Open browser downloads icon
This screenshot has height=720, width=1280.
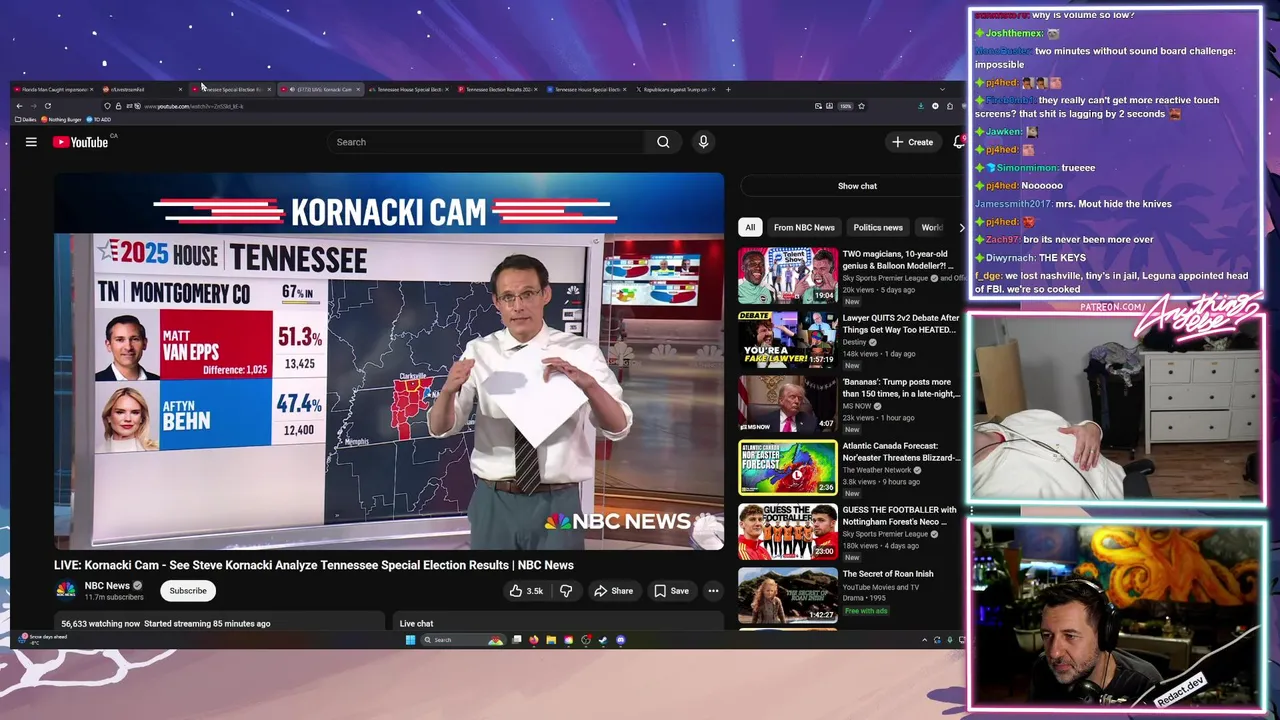[921, 106]
